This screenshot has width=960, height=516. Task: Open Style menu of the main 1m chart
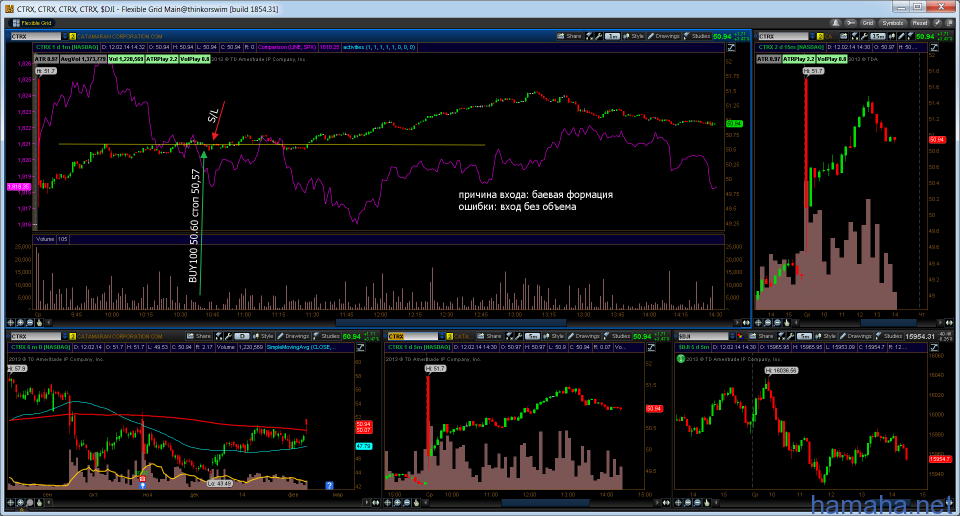pyautogui.click(x=633, y=36)
